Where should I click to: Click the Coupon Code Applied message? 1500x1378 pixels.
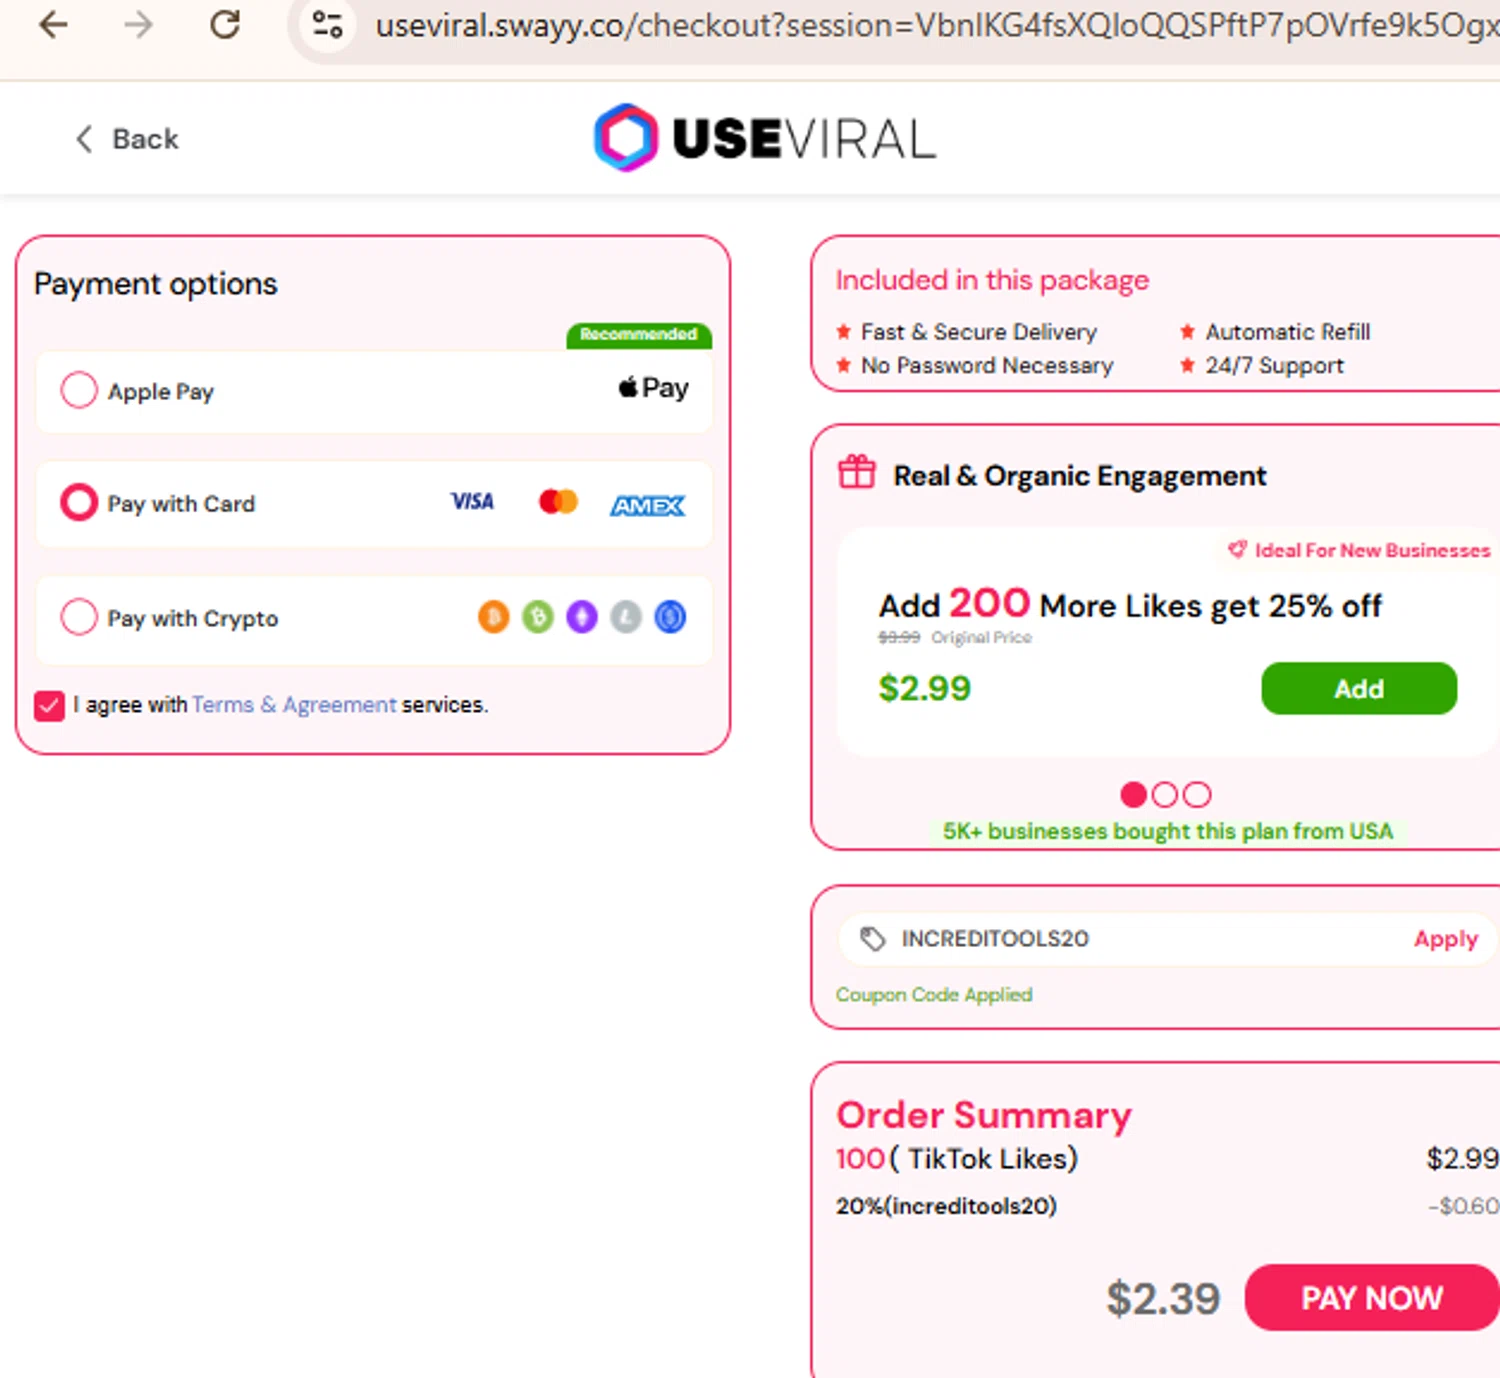934,995
